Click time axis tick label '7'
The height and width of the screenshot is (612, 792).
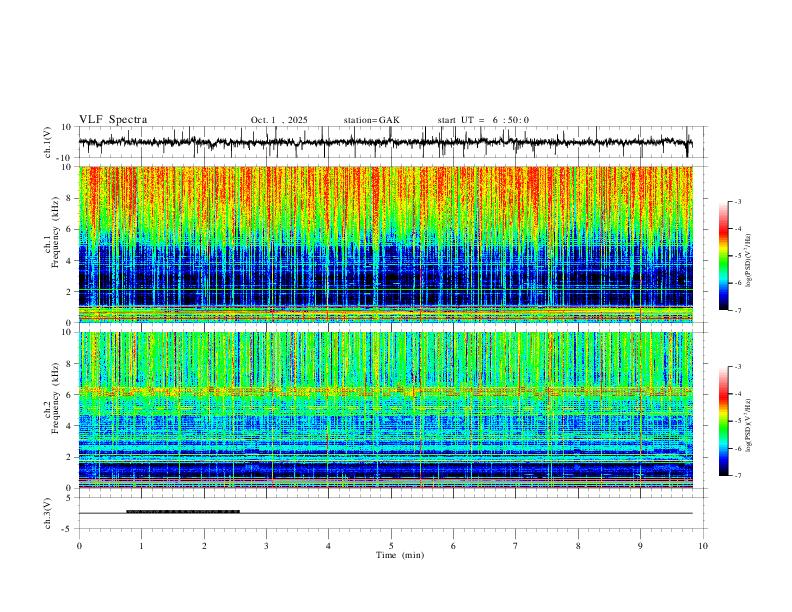pyautogui.click(x=516, y=546)
